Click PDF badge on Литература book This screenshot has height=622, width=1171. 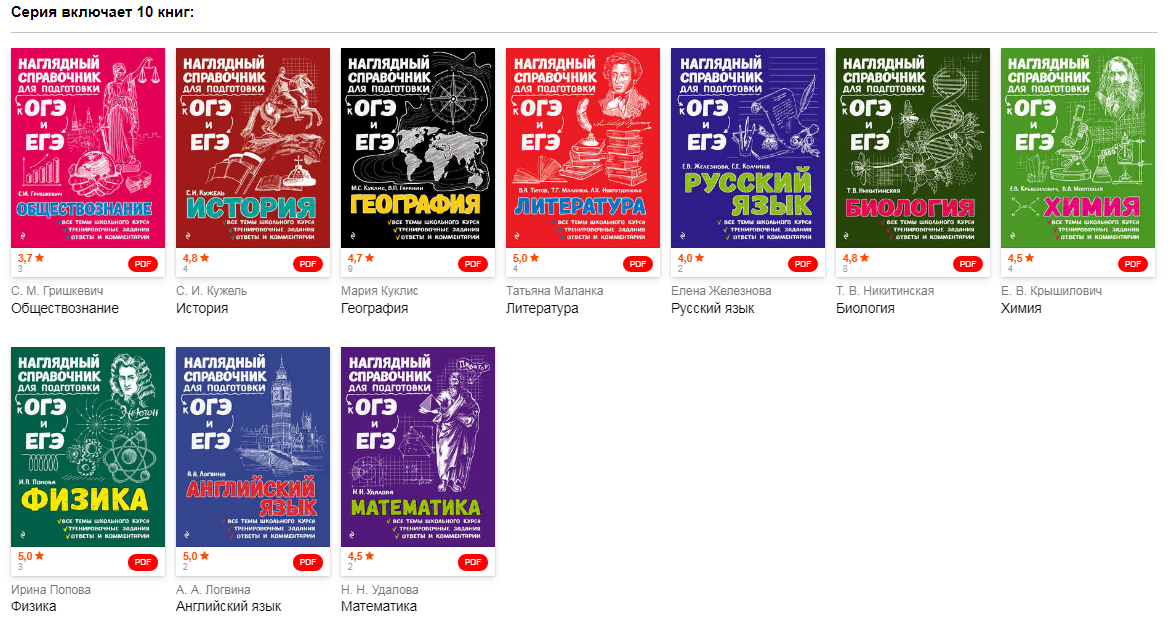(x=638, y=264)
